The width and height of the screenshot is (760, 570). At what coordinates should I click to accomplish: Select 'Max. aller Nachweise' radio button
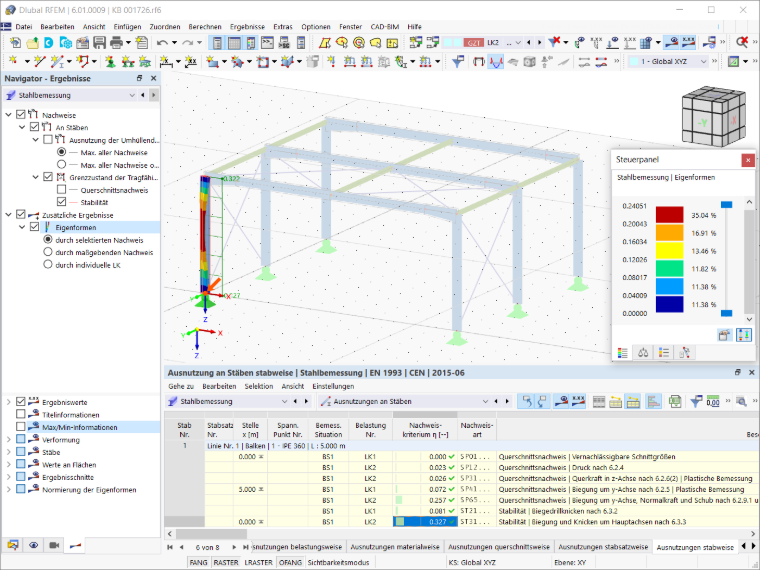[62, 152]
